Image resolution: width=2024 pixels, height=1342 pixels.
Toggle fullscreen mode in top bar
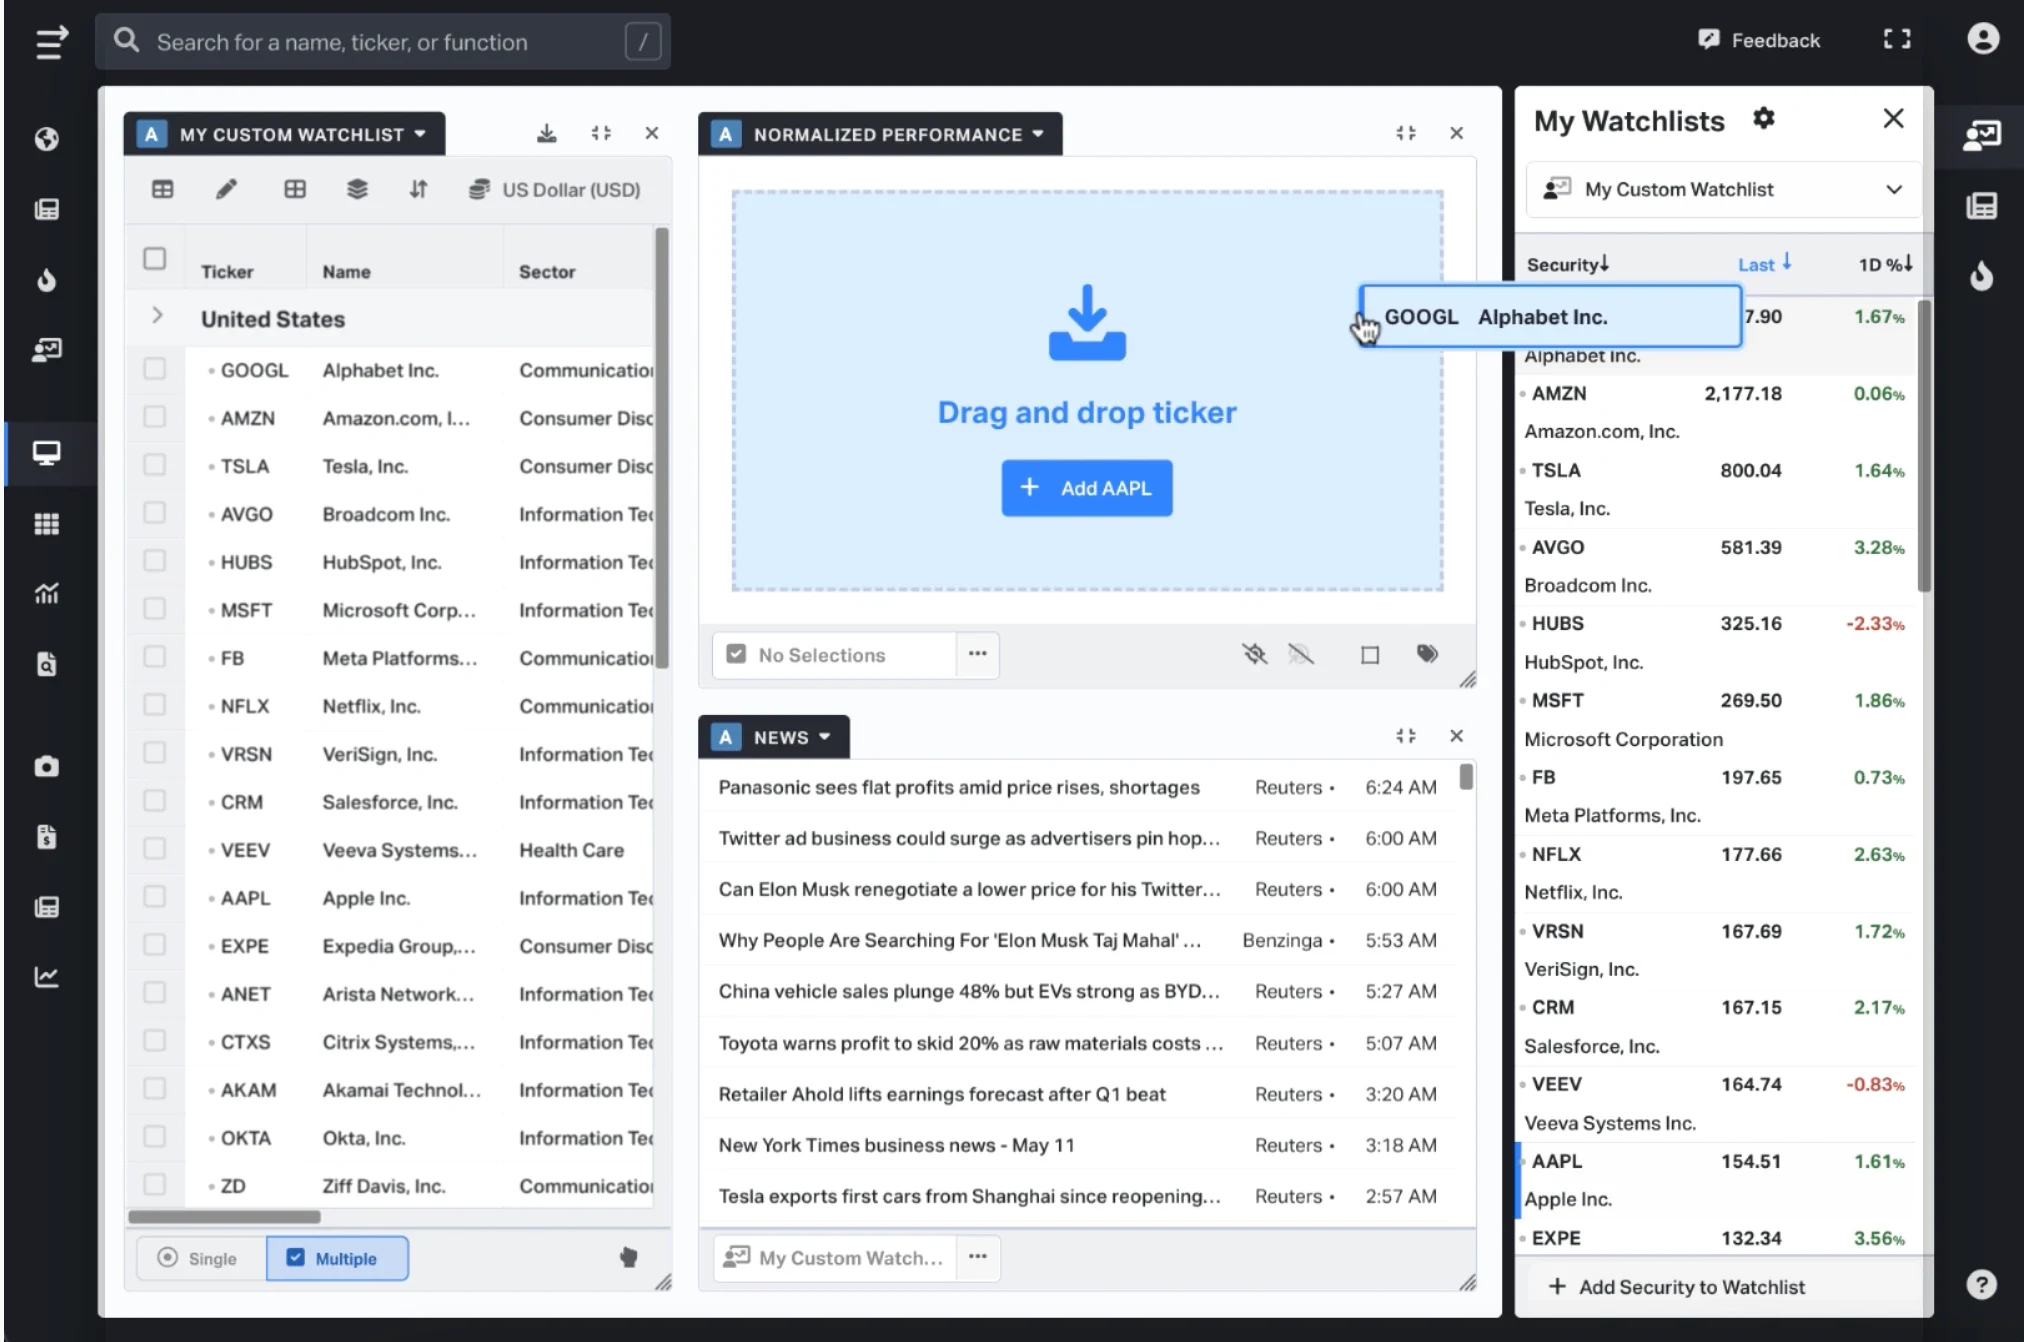(x=1897, y=40)
